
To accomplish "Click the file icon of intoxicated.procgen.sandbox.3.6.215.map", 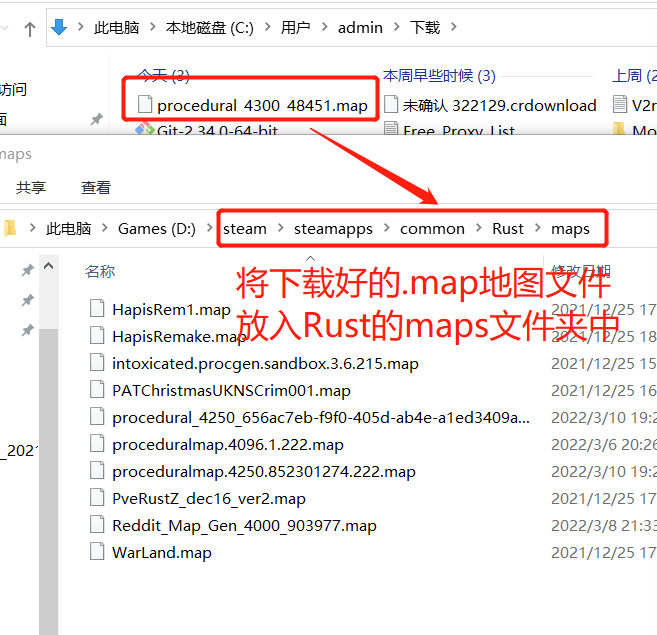I will coord(97,362).
